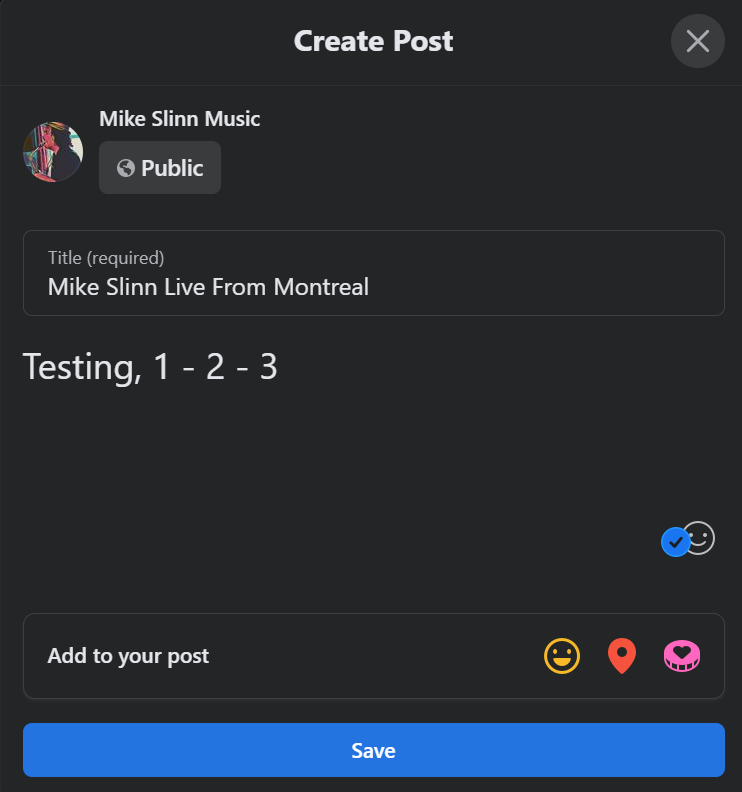Open the emoji picker in the post body
The height and width of the screenshot is (792, 742).
coord(700,538)
